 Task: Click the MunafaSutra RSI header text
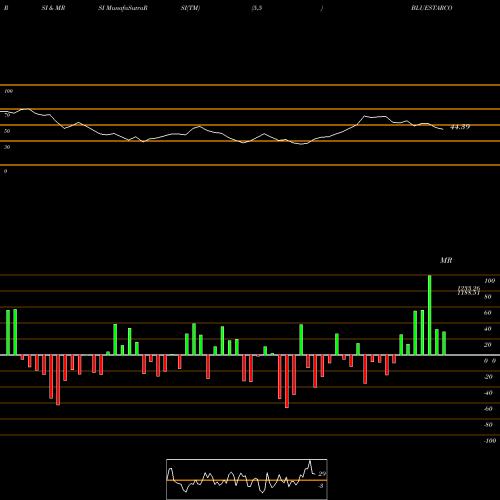point(123,8)
